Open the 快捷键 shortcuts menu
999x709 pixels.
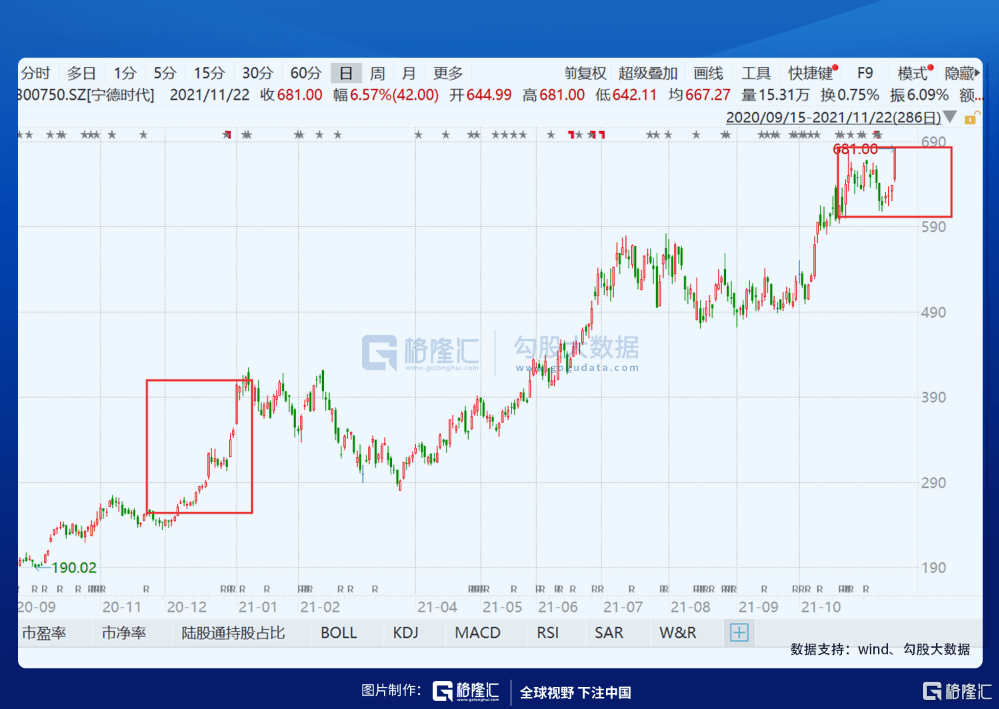[810, 73]
